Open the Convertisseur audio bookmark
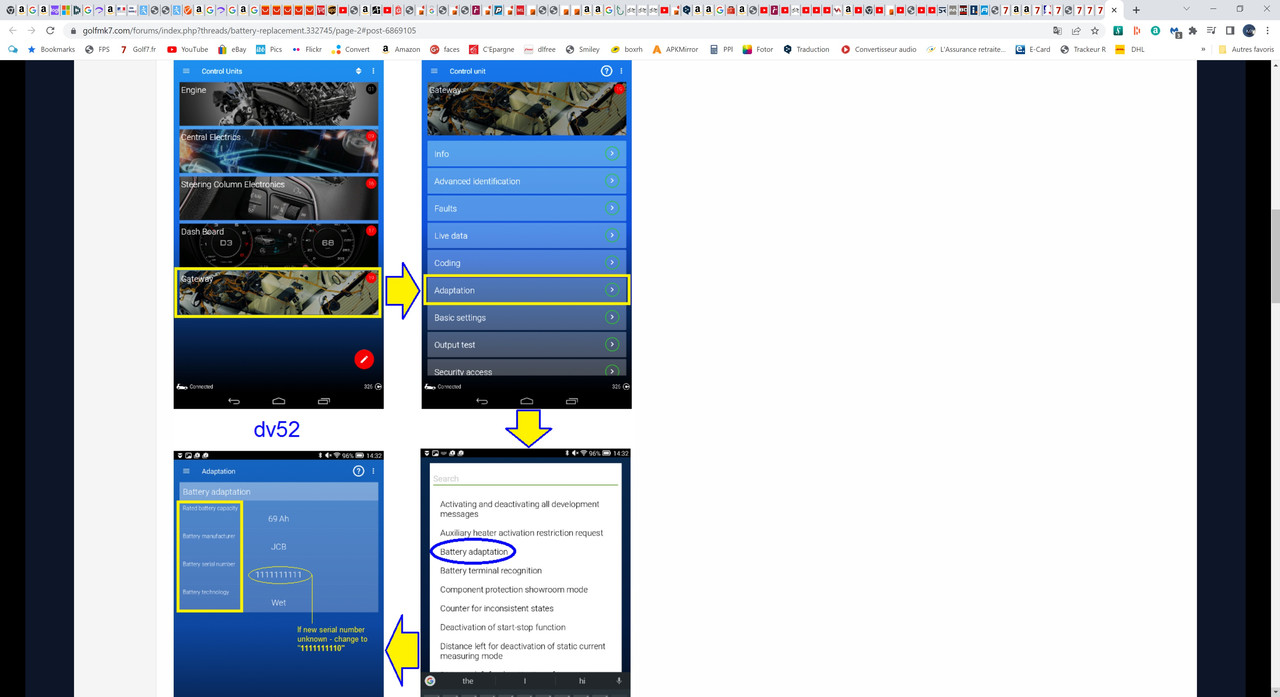 (x=879, y=49)
